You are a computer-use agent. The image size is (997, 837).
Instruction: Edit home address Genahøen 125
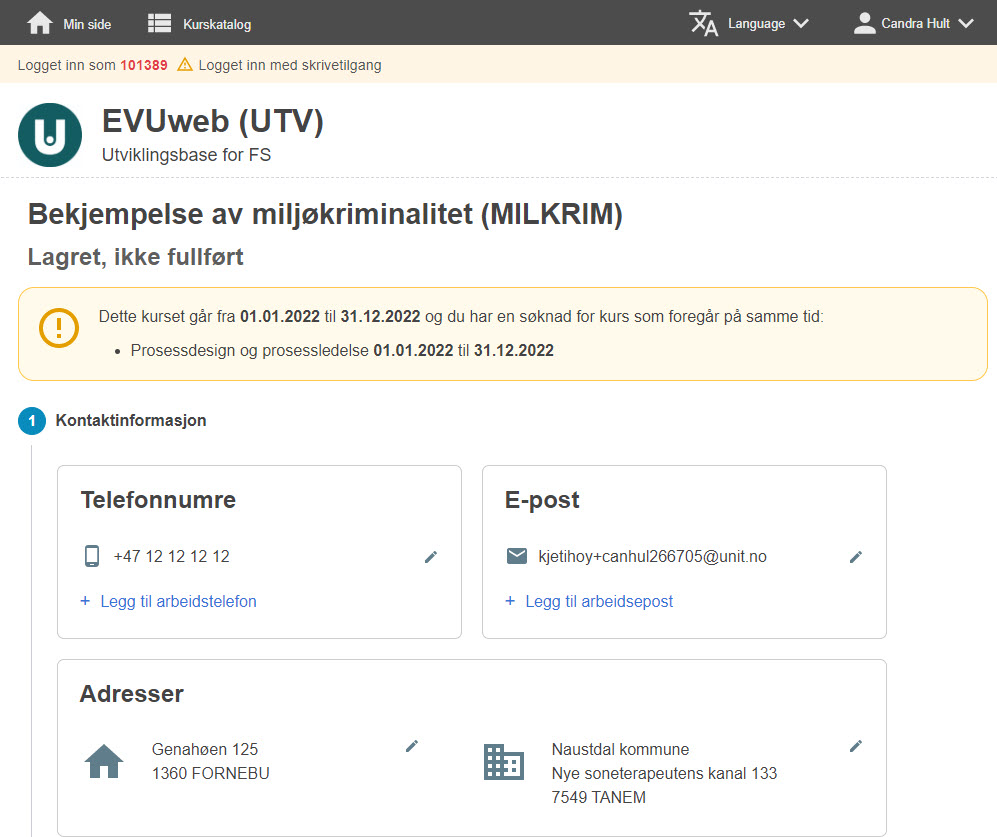(412, 746)
